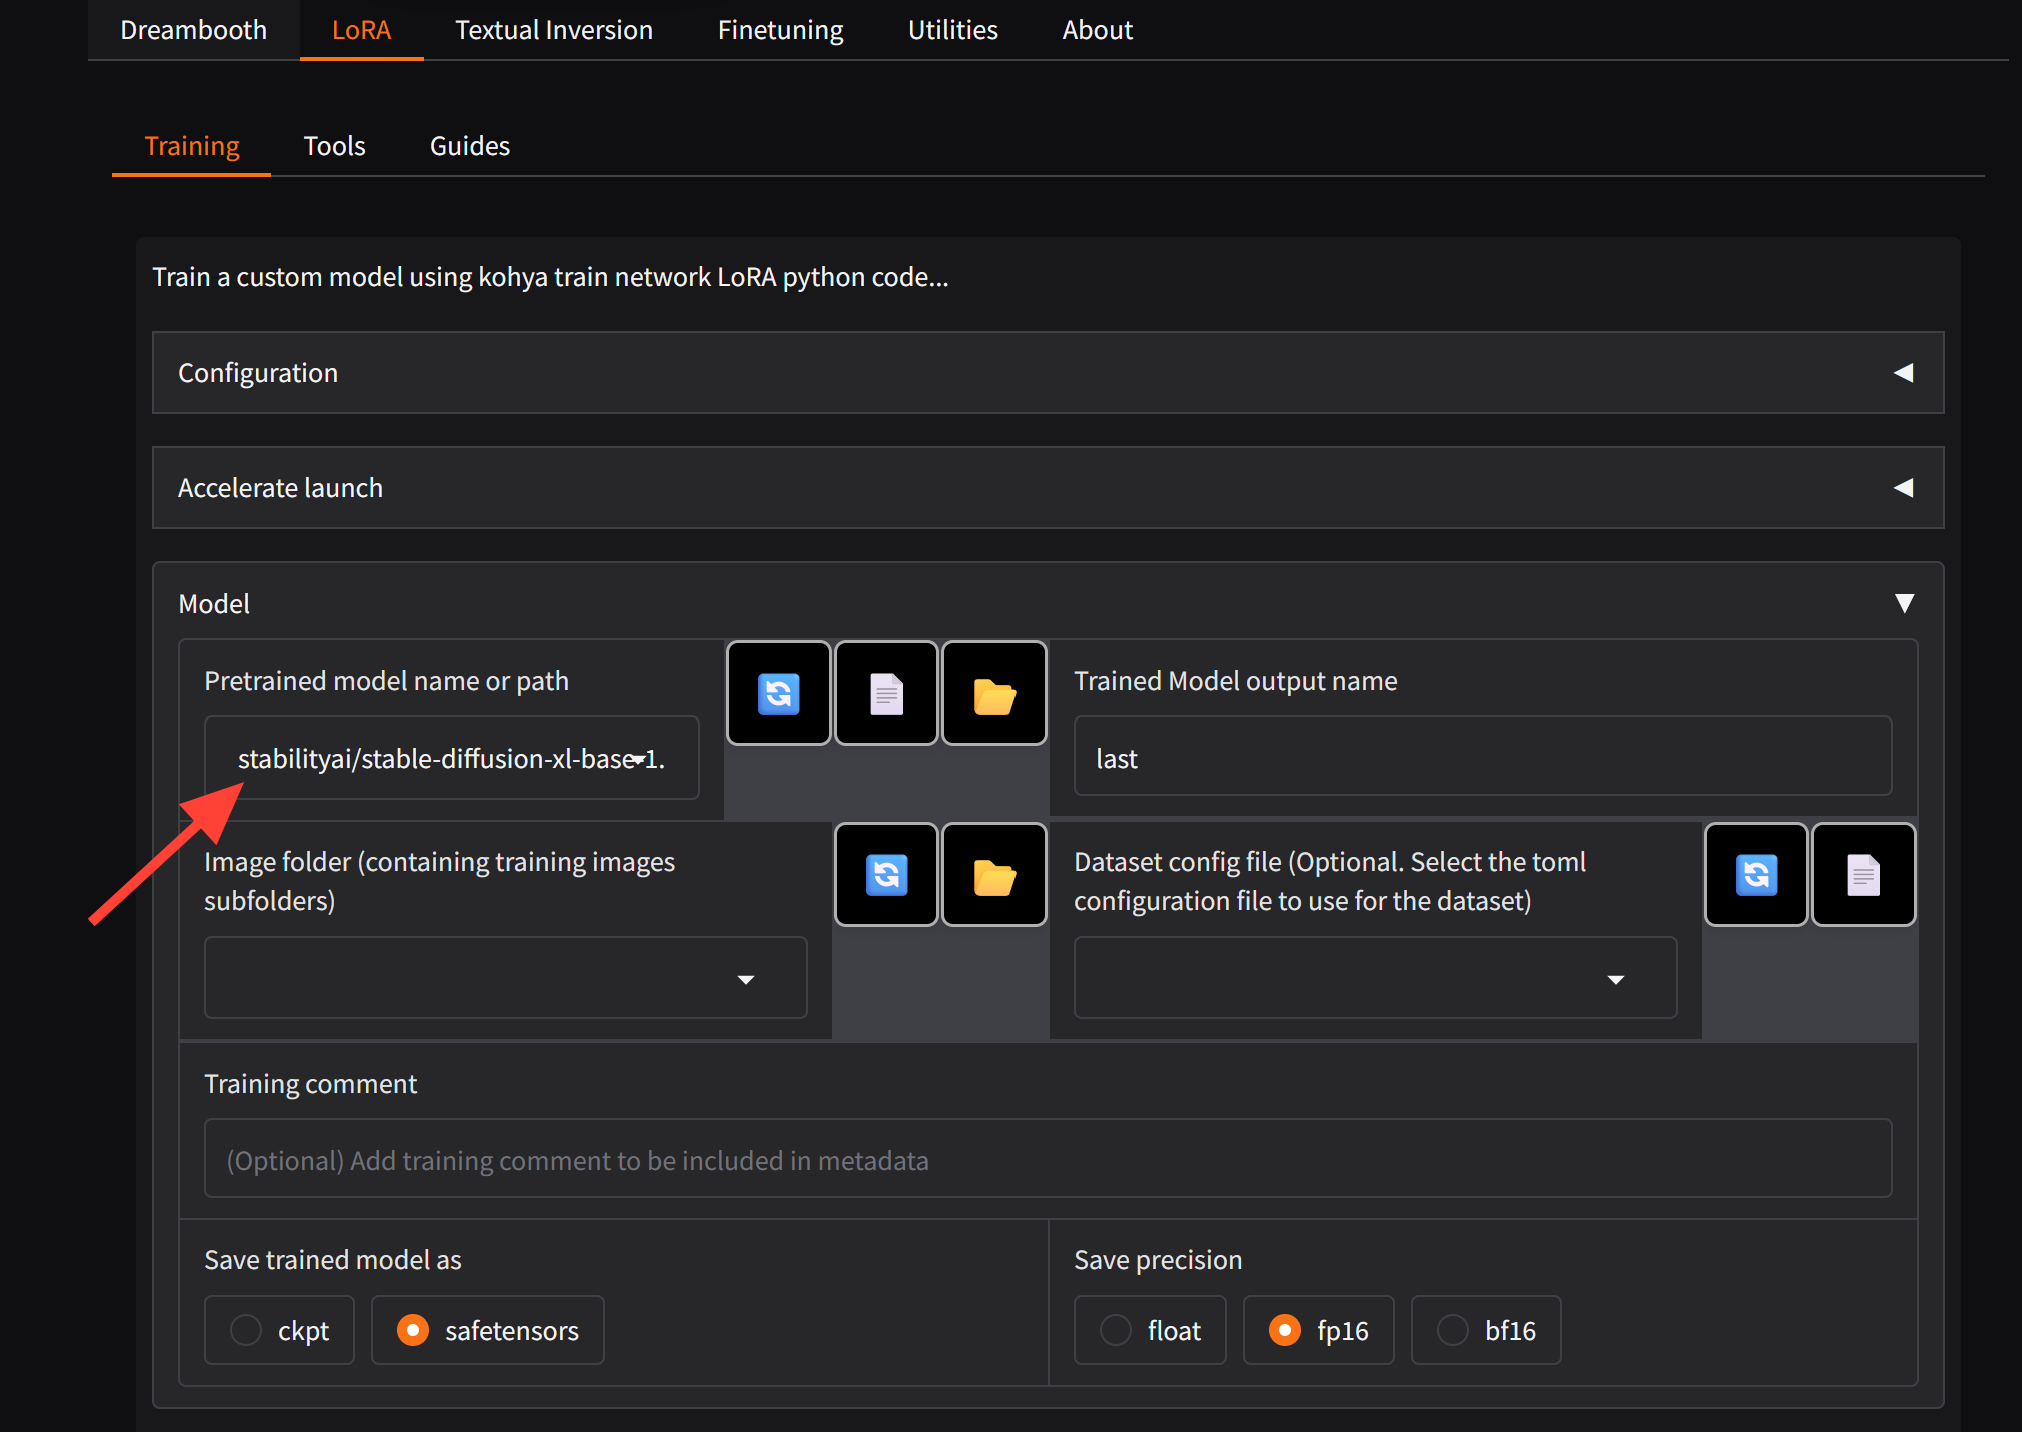Refresh the Dataset config file list
This screenshot has height=1432, width=2022.
1756,875
